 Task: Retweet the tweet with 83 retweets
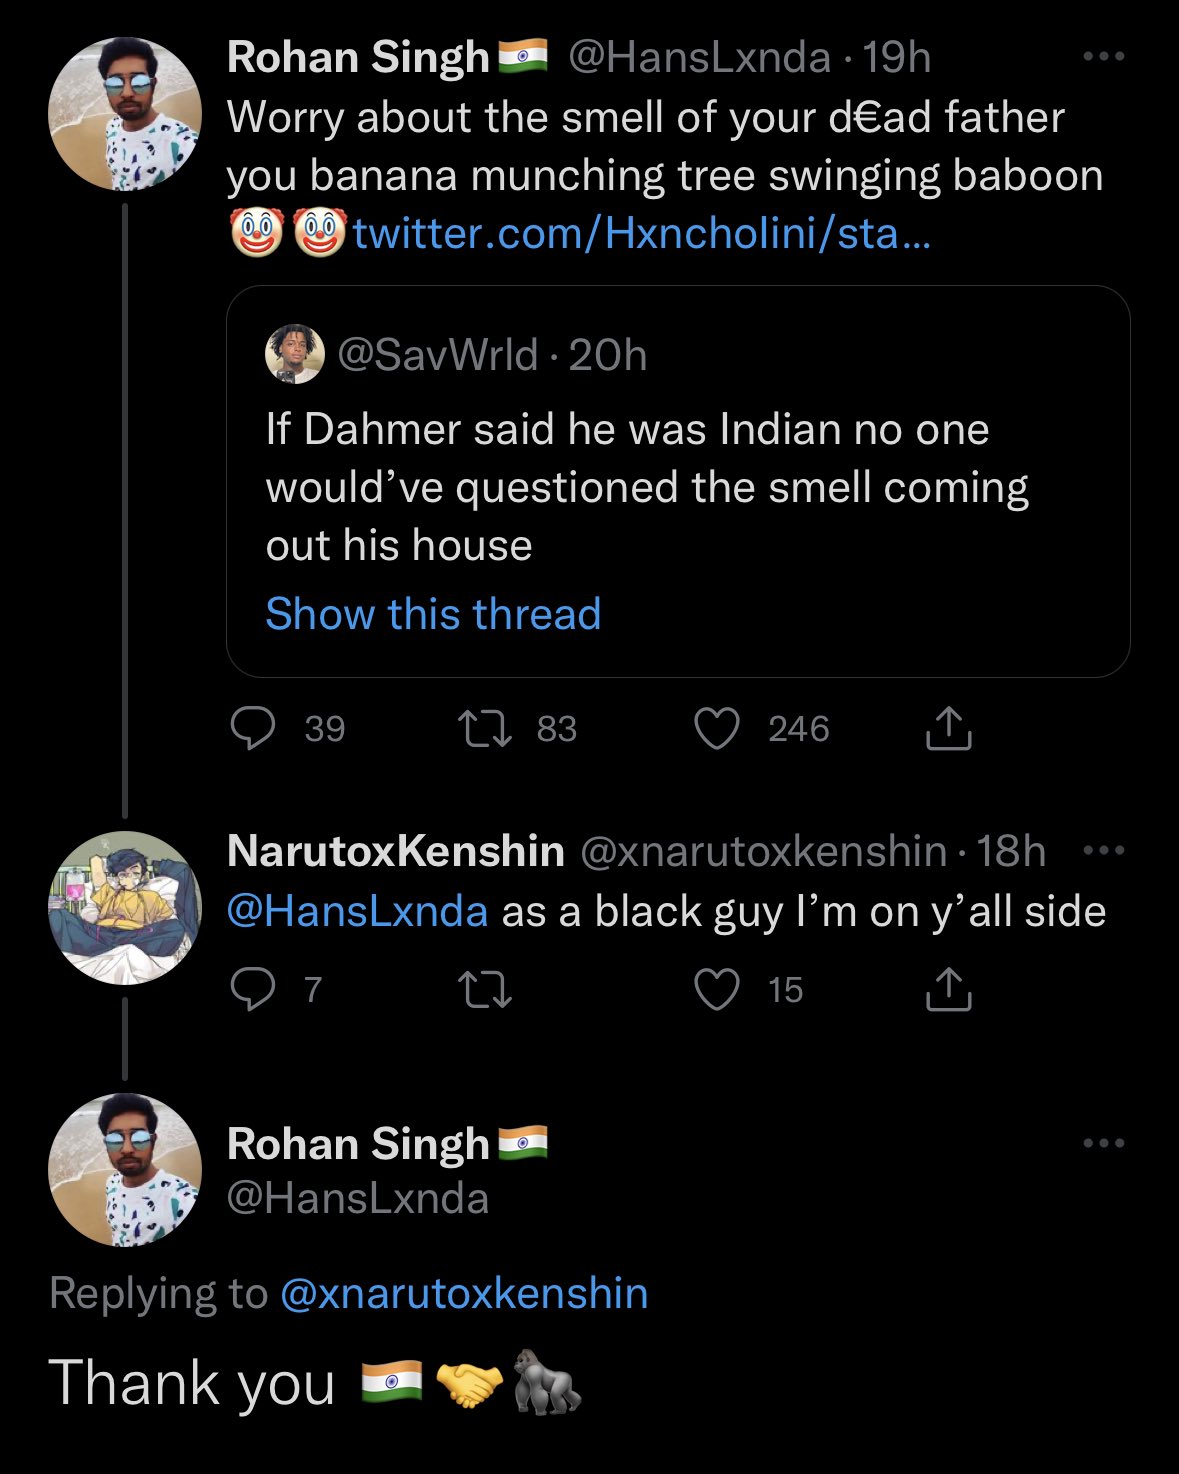(485, 729)
